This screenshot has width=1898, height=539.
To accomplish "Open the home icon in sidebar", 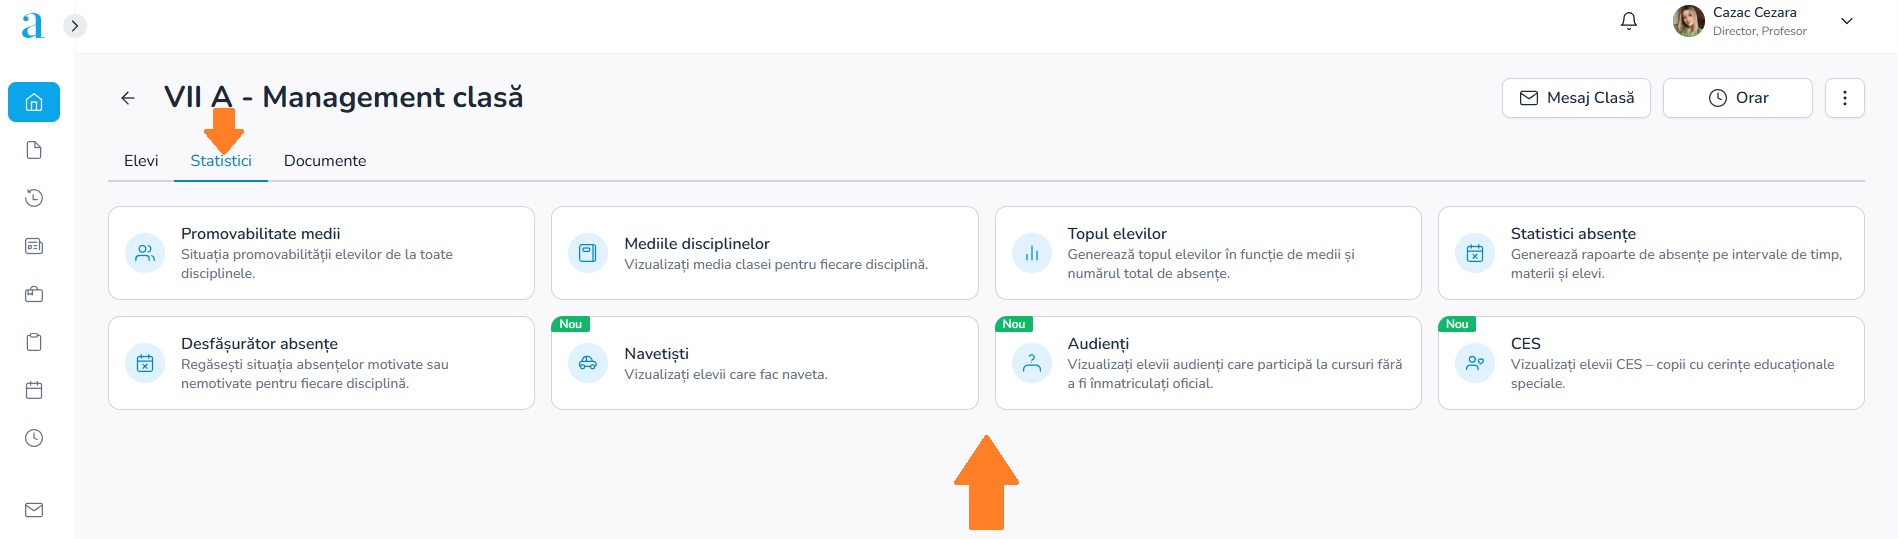I will [x=34, y=102].
